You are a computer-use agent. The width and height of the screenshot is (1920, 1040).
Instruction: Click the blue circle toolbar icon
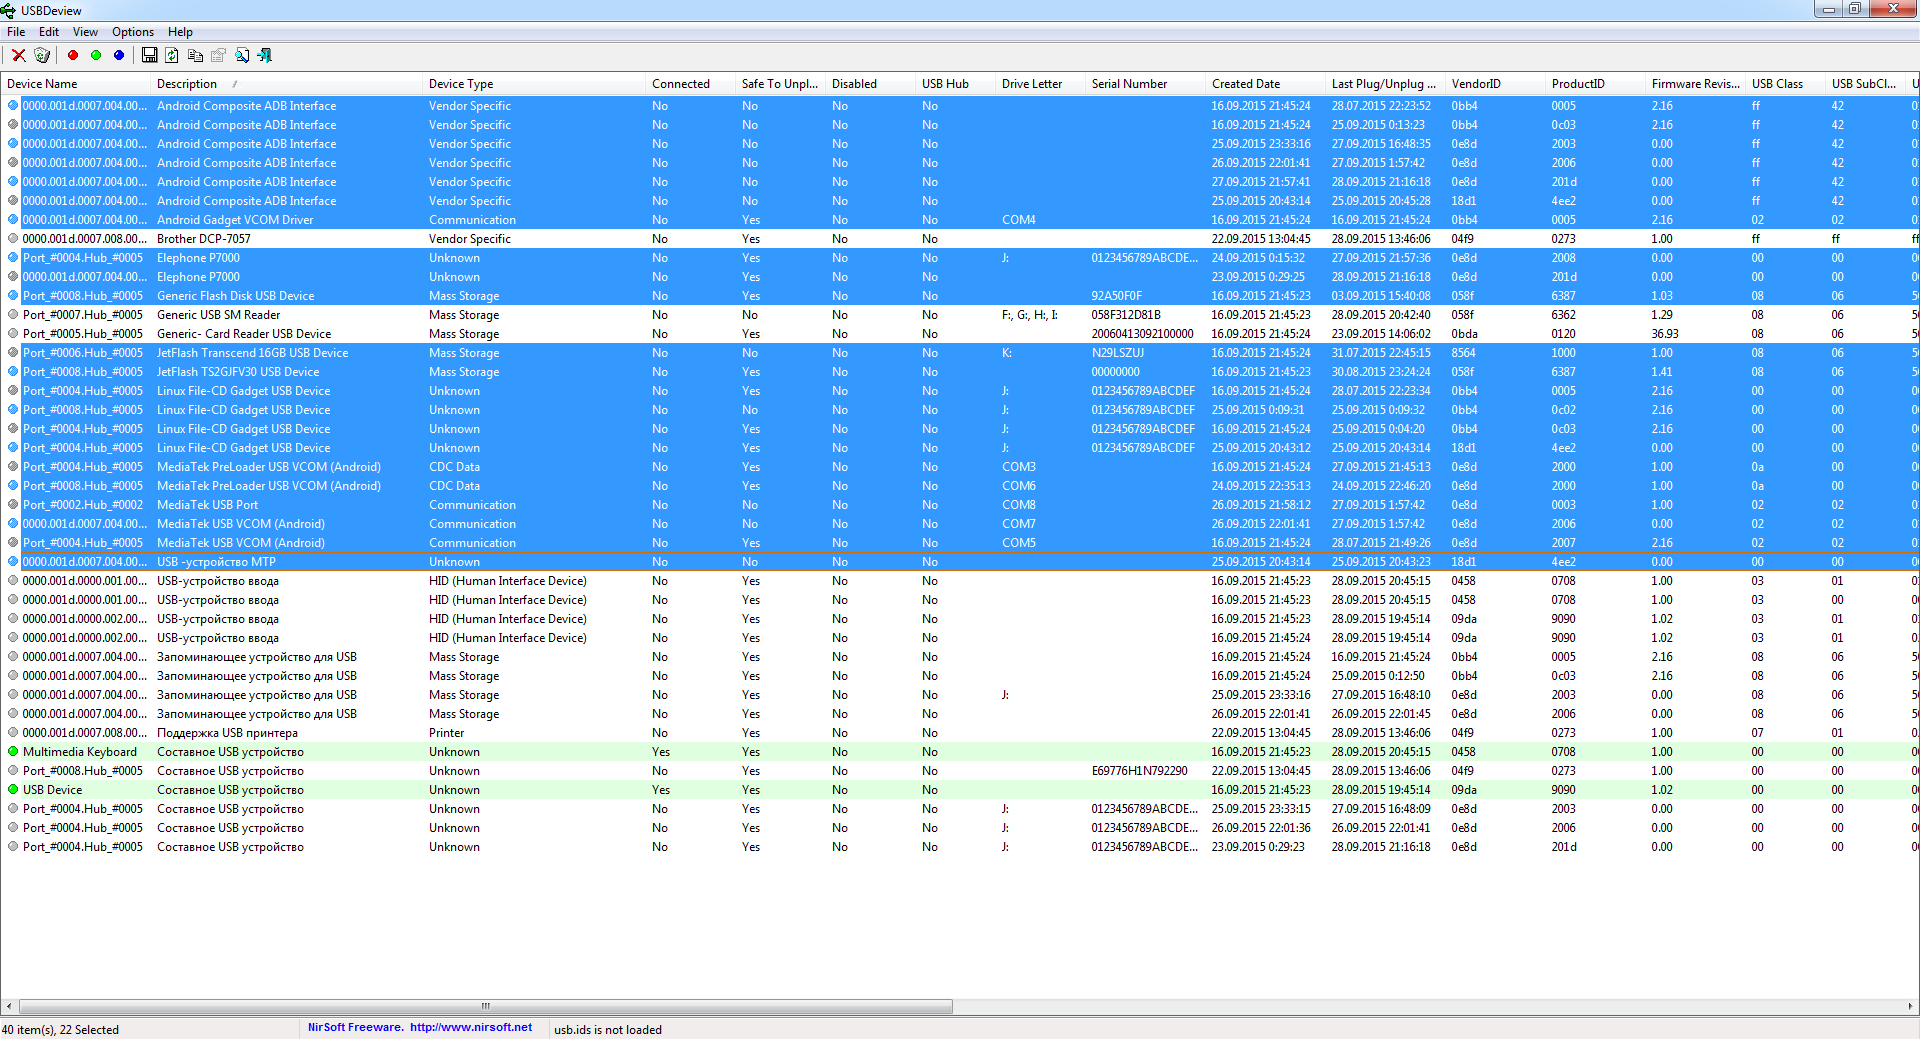(x=119, y=56)
